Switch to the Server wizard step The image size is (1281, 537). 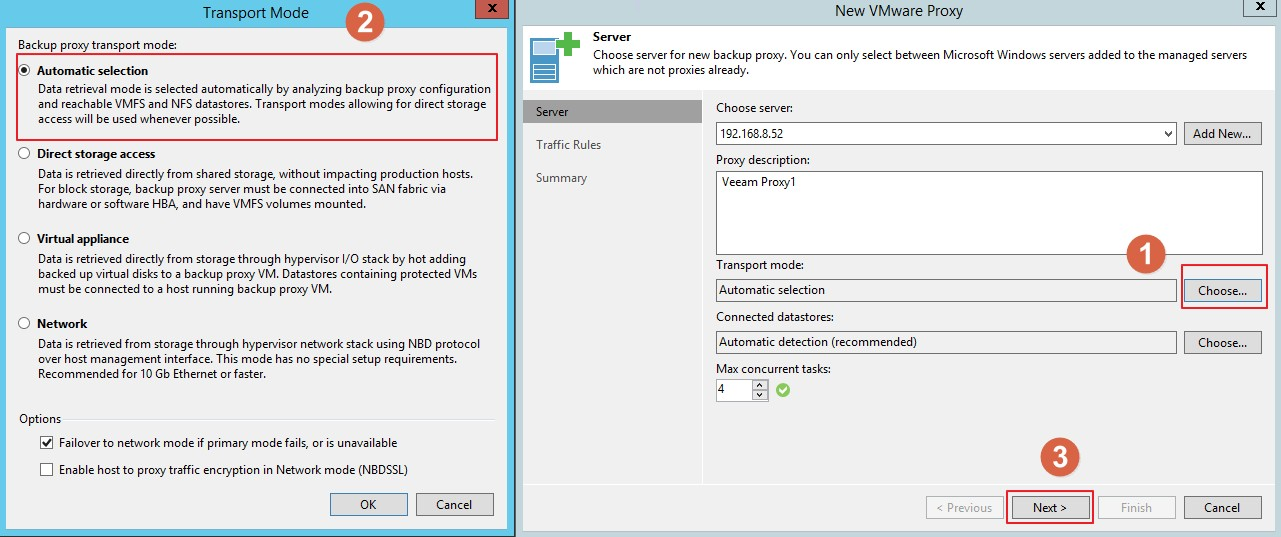pos(553,112)
